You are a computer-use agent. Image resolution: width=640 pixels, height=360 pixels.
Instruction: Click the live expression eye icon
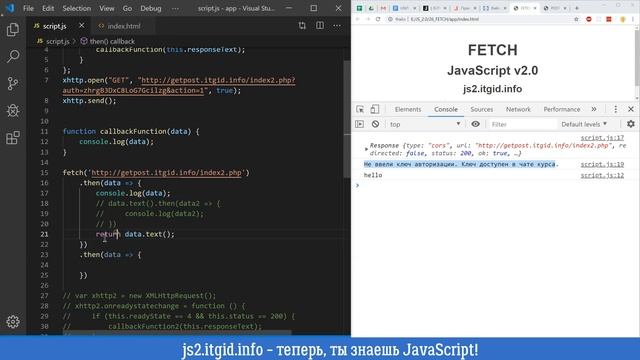click(x=476, y=124)
